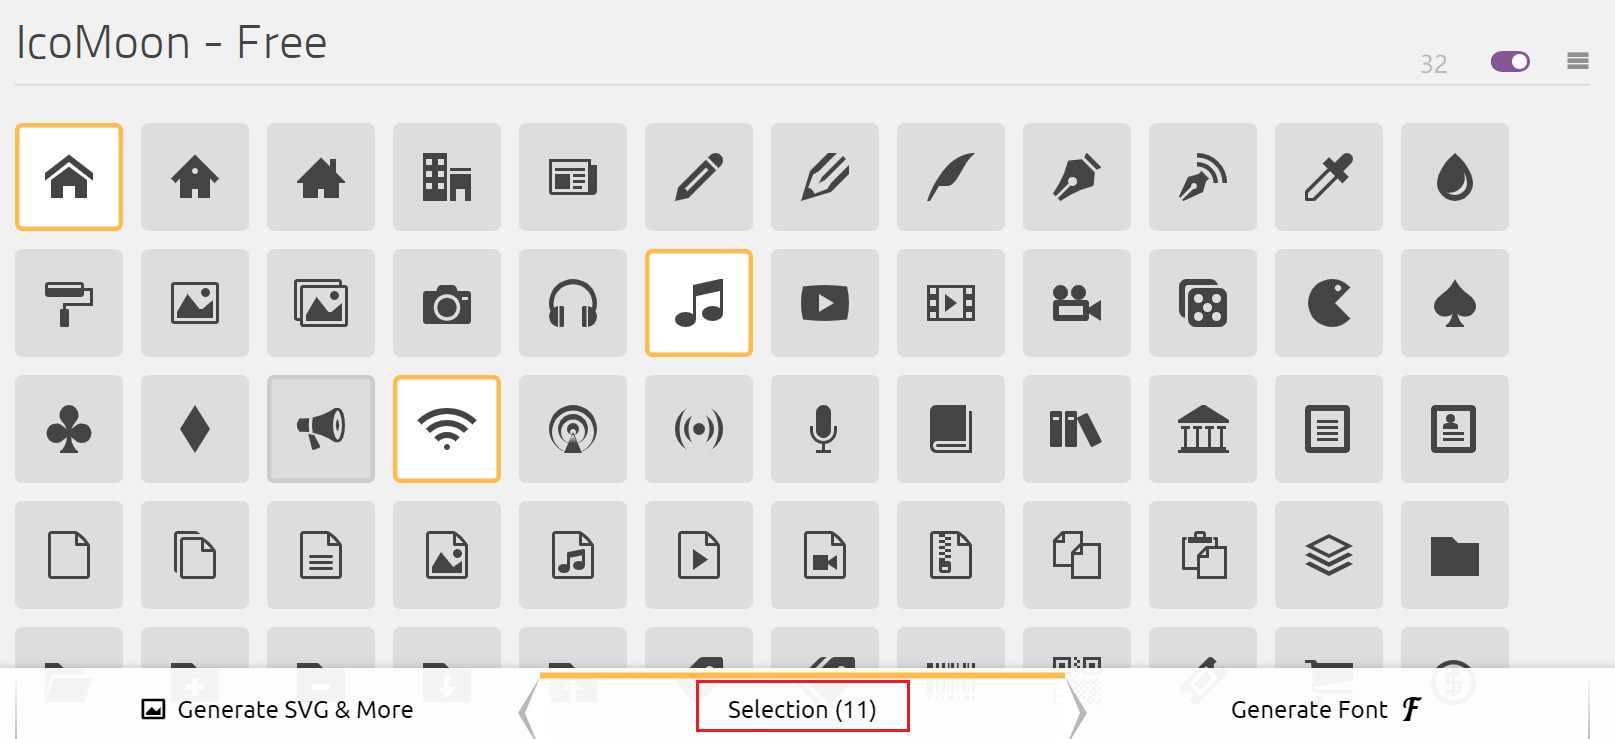Choose the film strip icon
Image resolution: width=1615 pixels, height=739 pixels.
[951, 303]
